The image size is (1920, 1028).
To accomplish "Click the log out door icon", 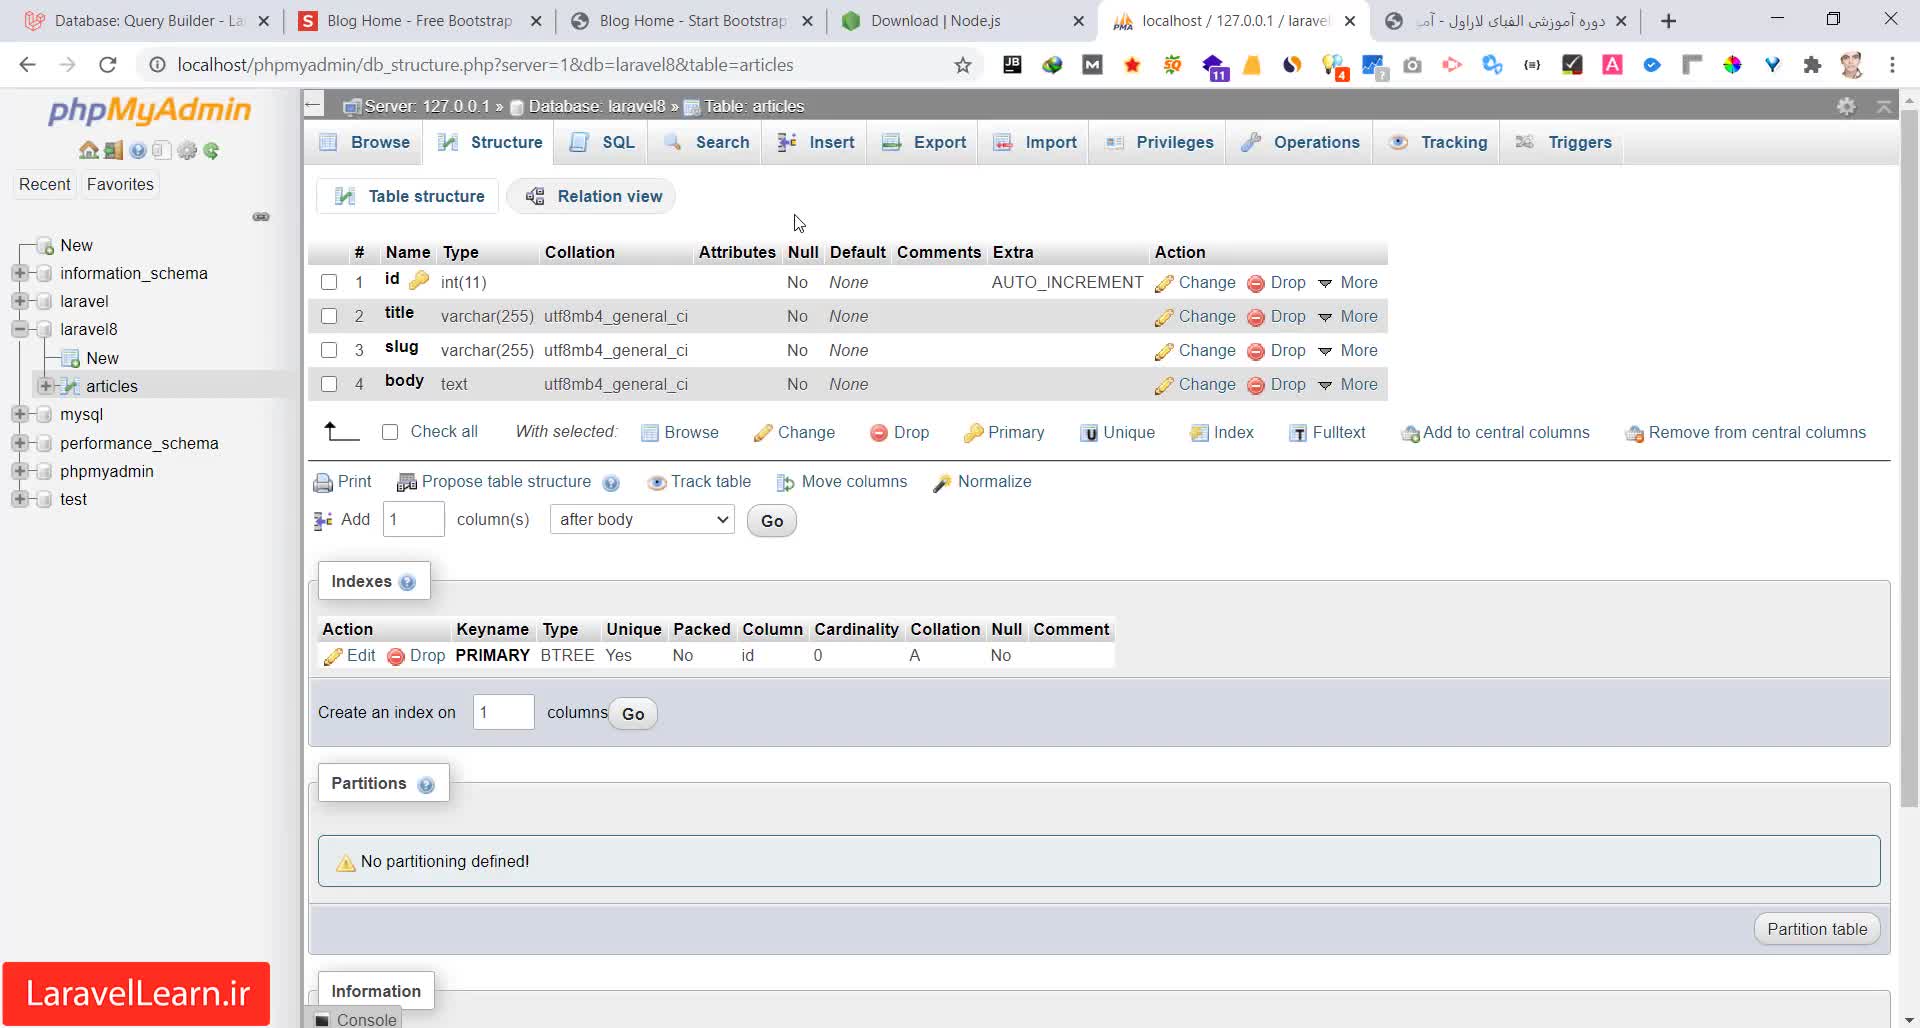I will click(x=113, y=151).
